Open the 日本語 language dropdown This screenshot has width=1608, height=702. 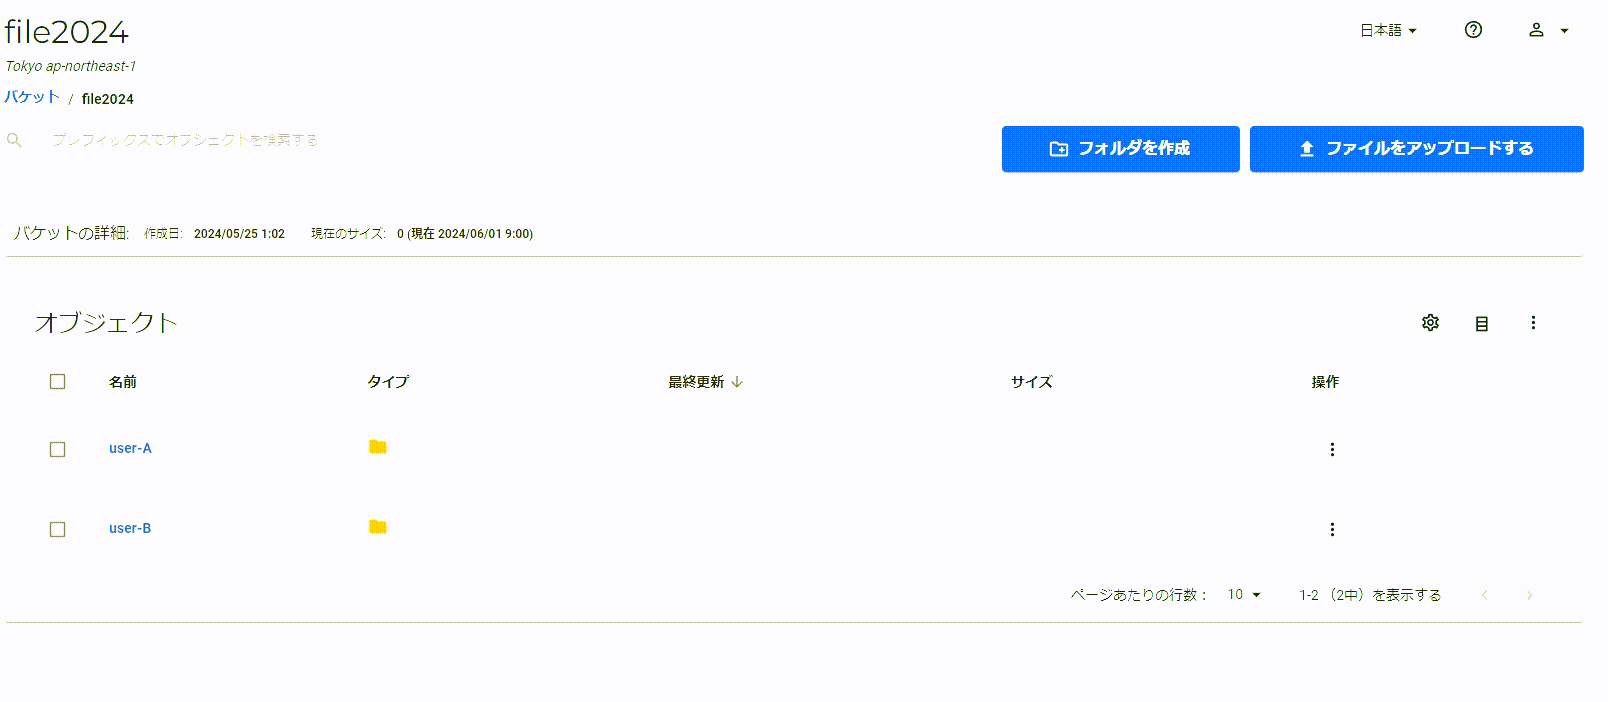(1388, 31)
